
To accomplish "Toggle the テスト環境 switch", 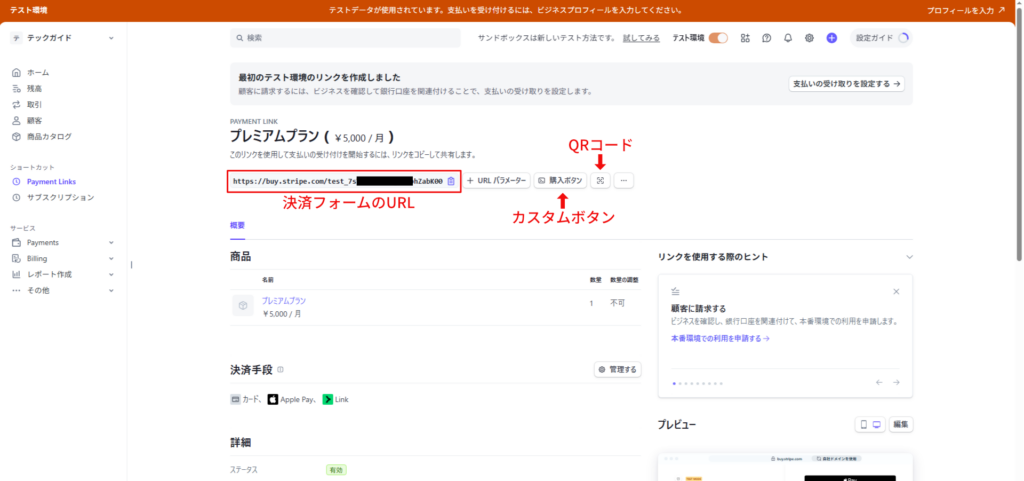I will (718, 38).
